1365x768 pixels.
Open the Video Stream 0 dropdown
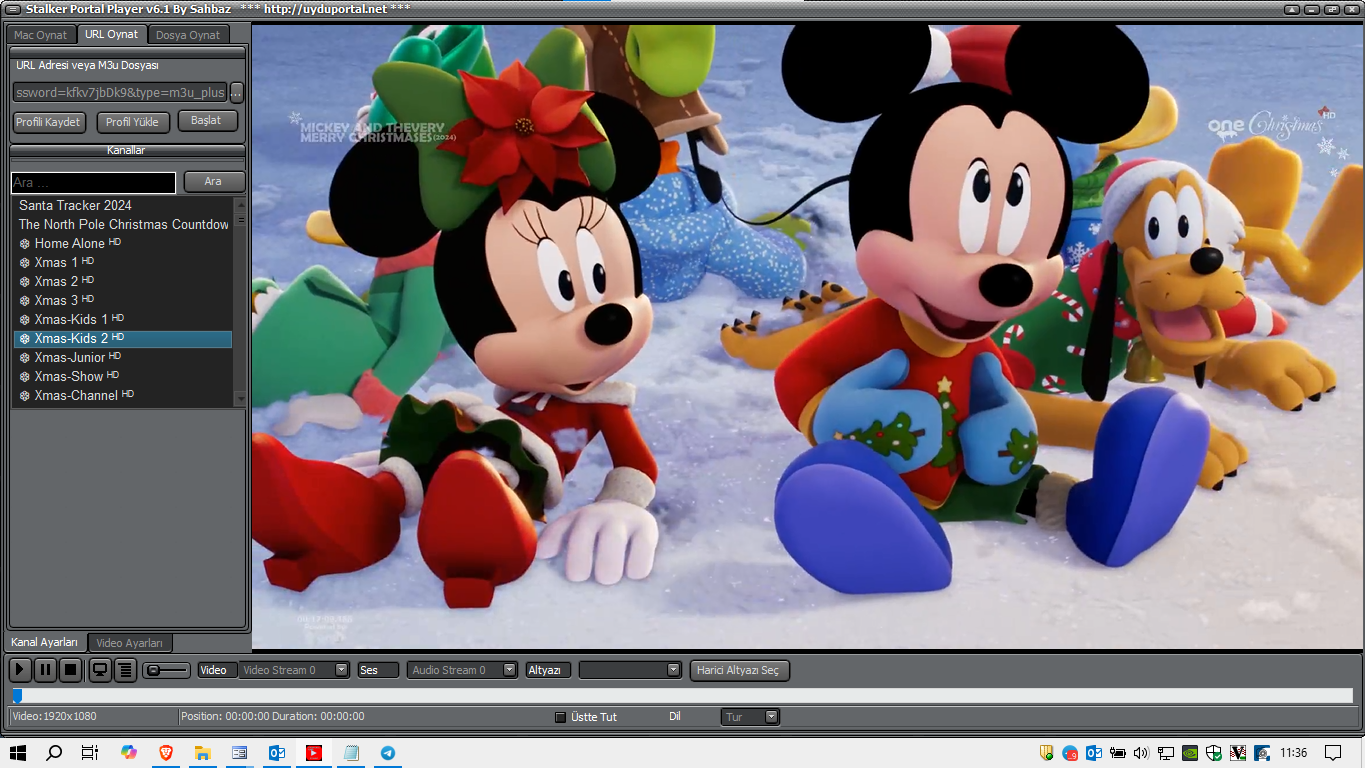(x=295, y=670)
